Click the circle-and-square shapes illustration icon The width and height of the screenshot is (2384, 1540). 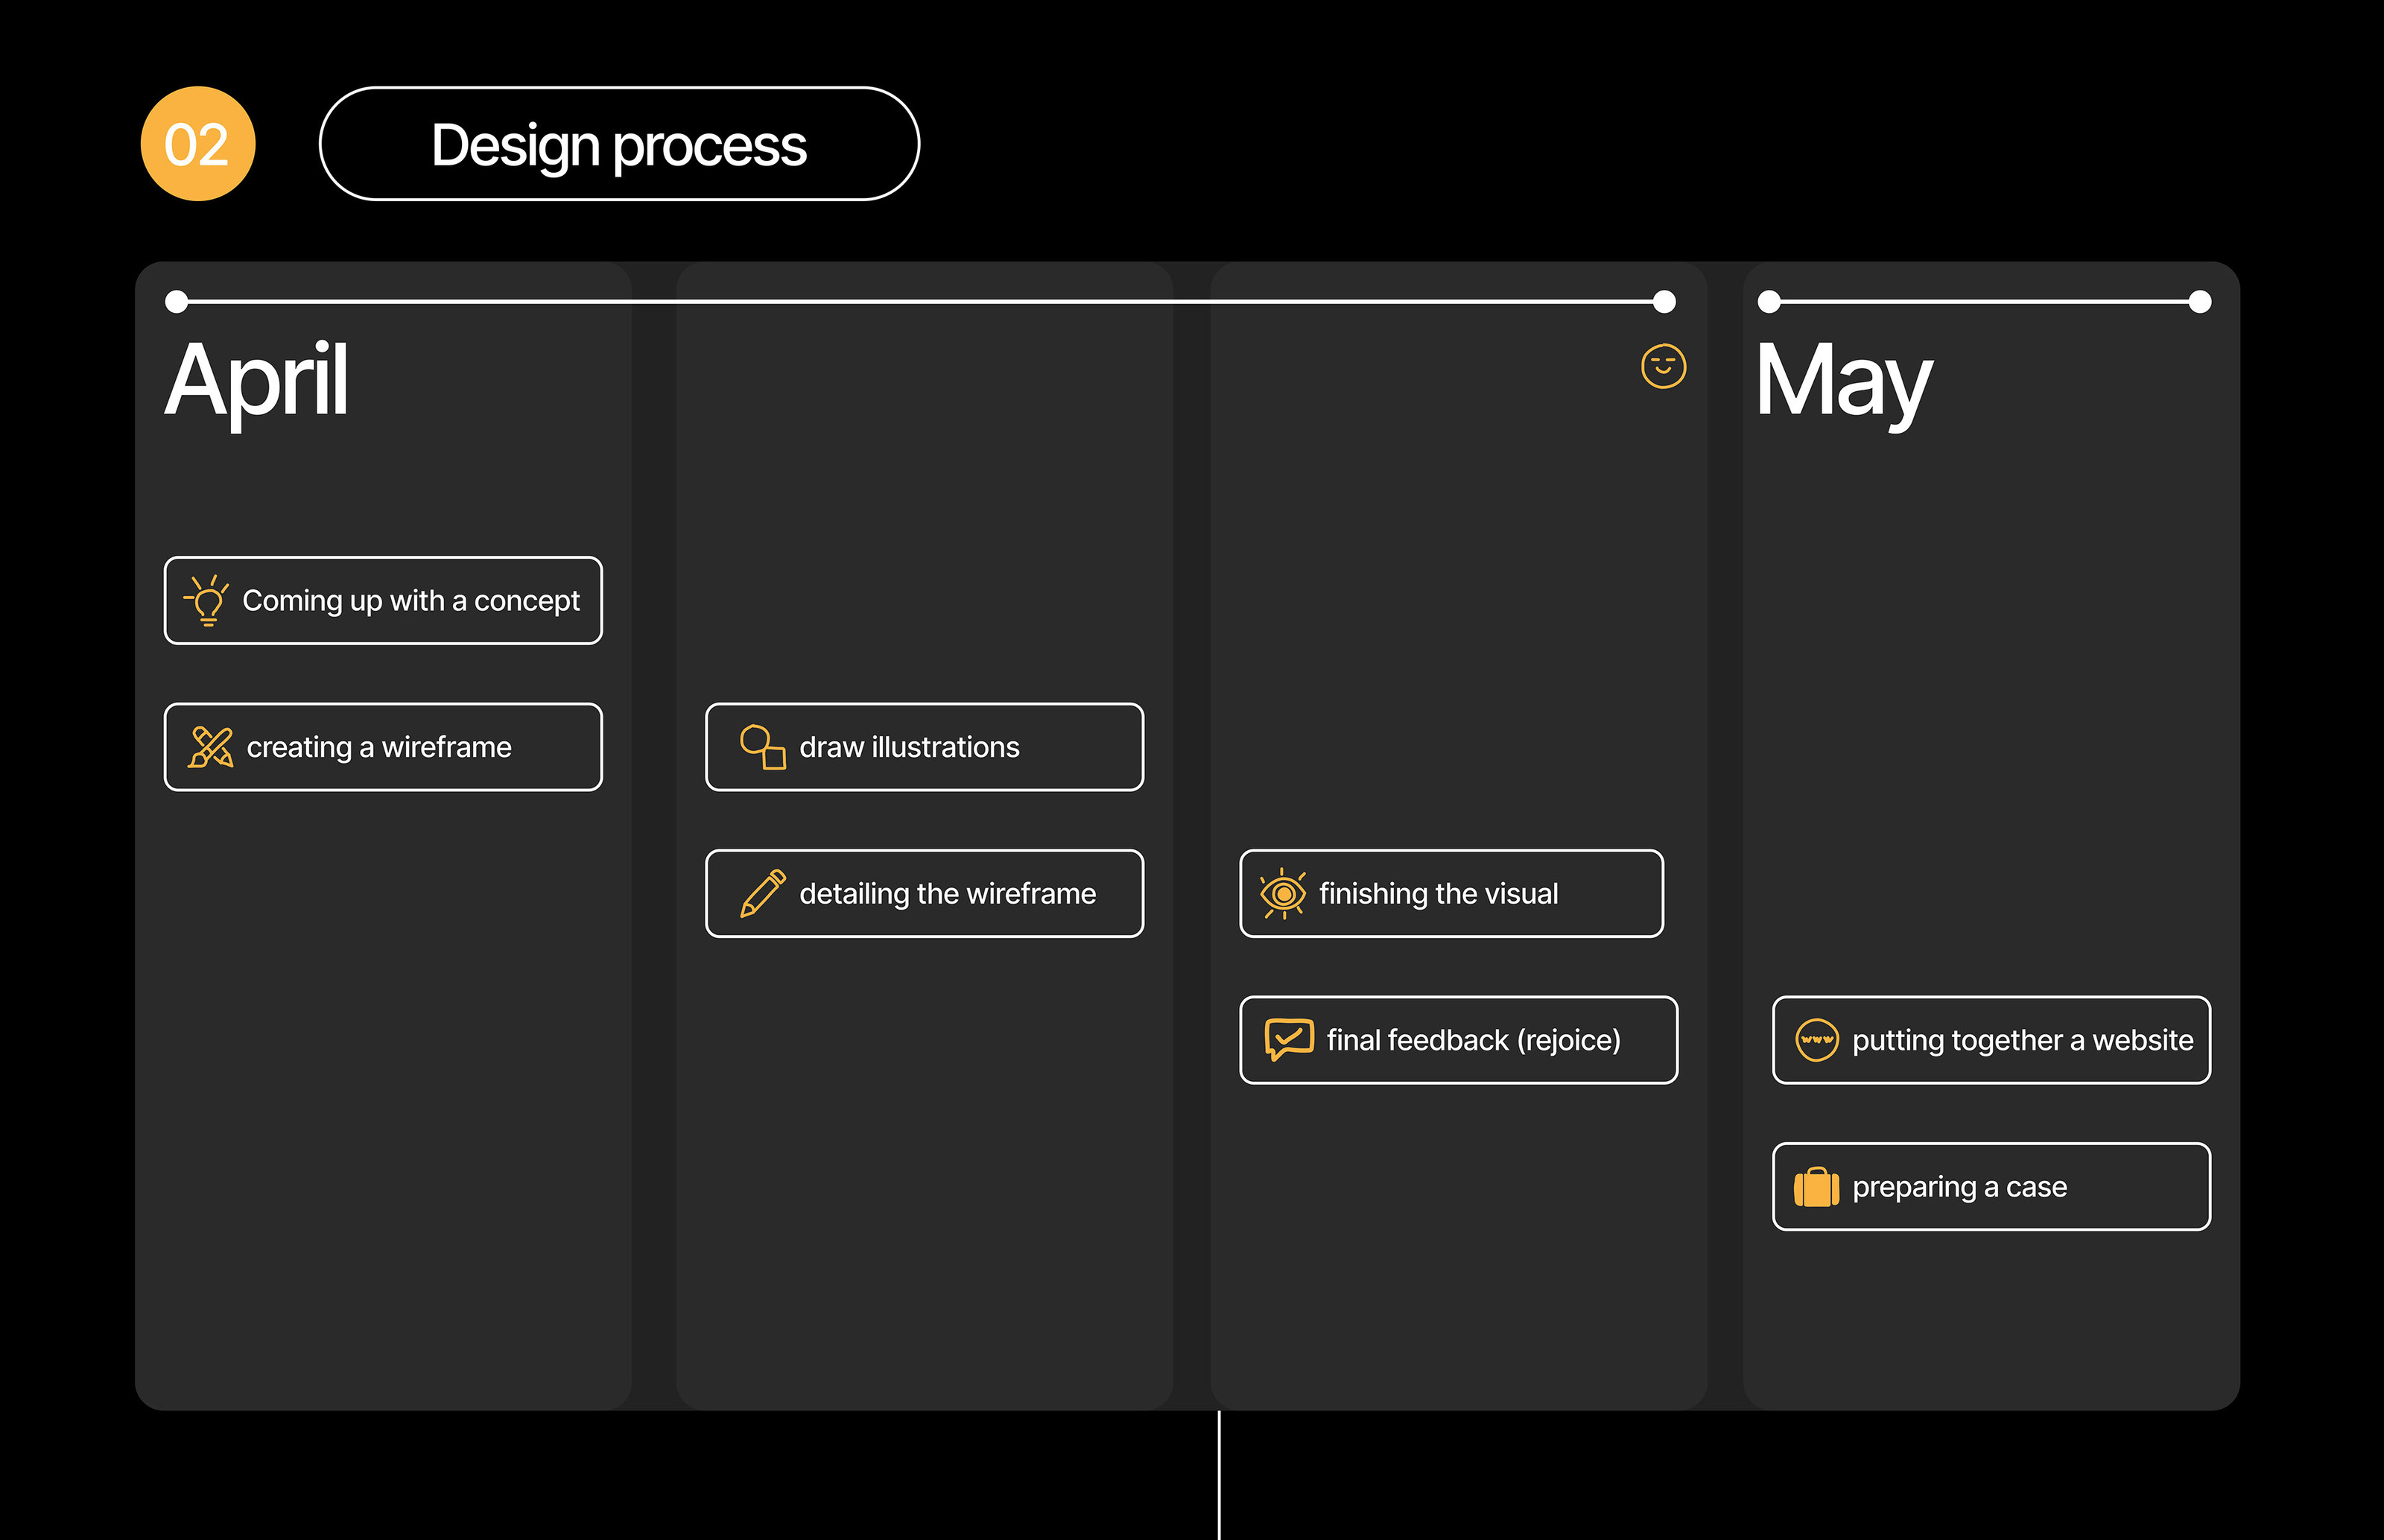[x=762, y=747]
